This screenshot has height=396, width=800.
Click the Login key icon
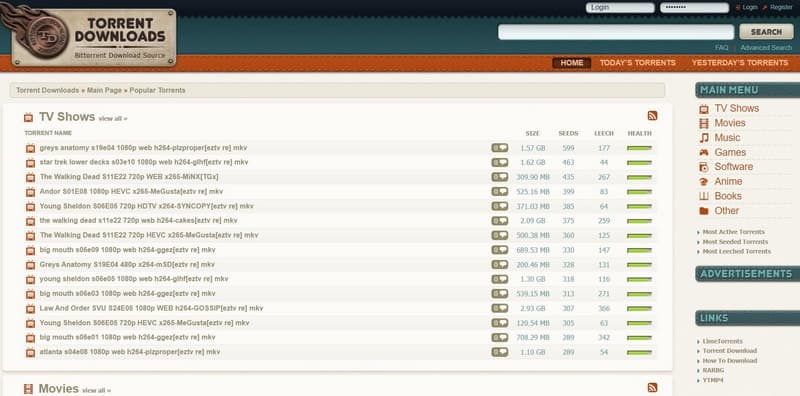coord(738,8)
